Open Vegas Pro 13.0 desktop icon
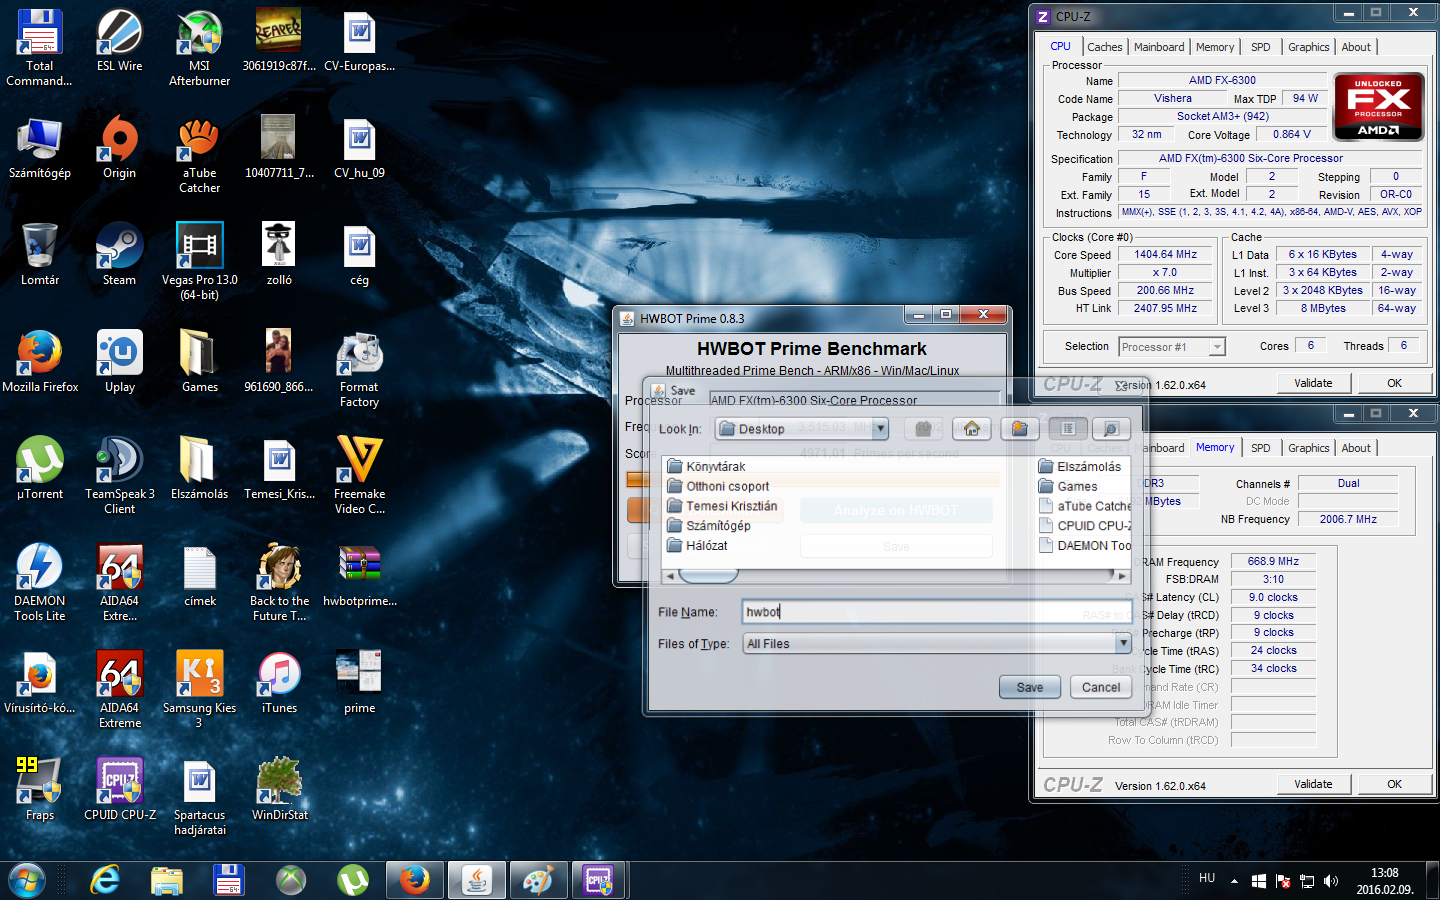1440x900 pixels. coord(200,262)
